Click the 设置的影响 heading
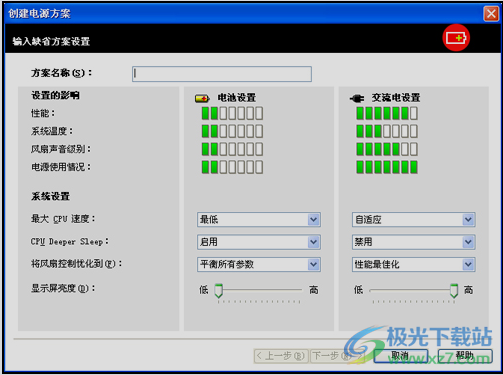The image size is (503, 375). point(55,95)
